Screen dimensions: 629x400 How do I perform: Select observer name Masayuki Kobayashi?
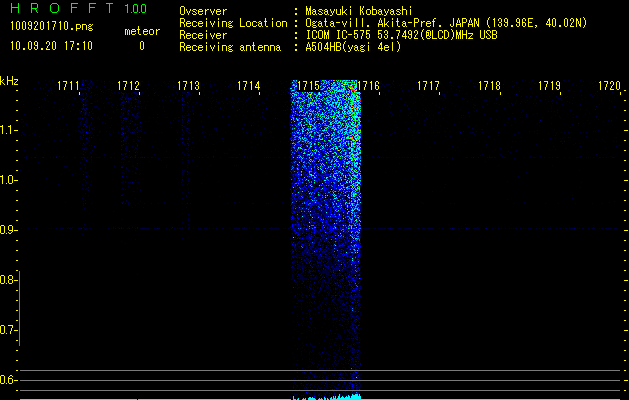359,11
